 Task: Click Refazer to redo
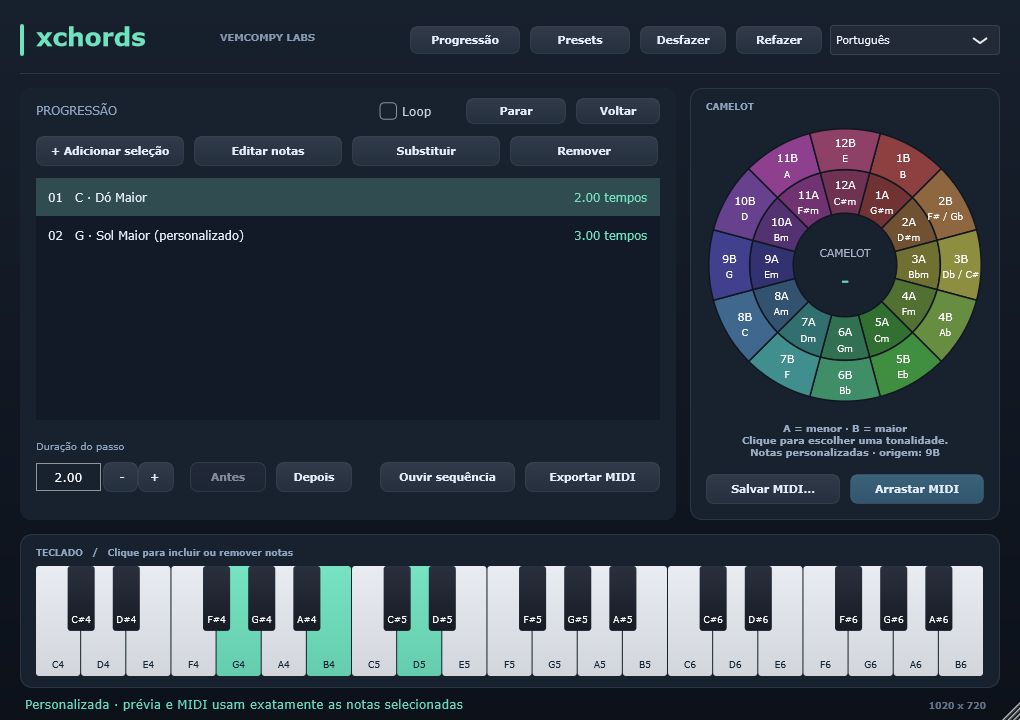tap(779, 40)
